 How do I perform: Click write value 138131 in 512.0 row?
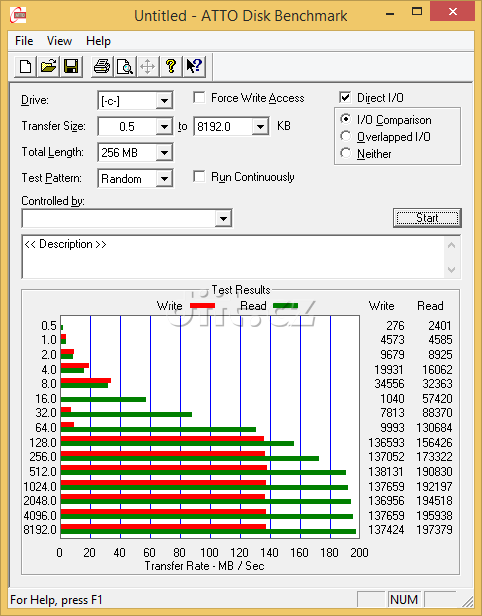[x=386, y=471]
